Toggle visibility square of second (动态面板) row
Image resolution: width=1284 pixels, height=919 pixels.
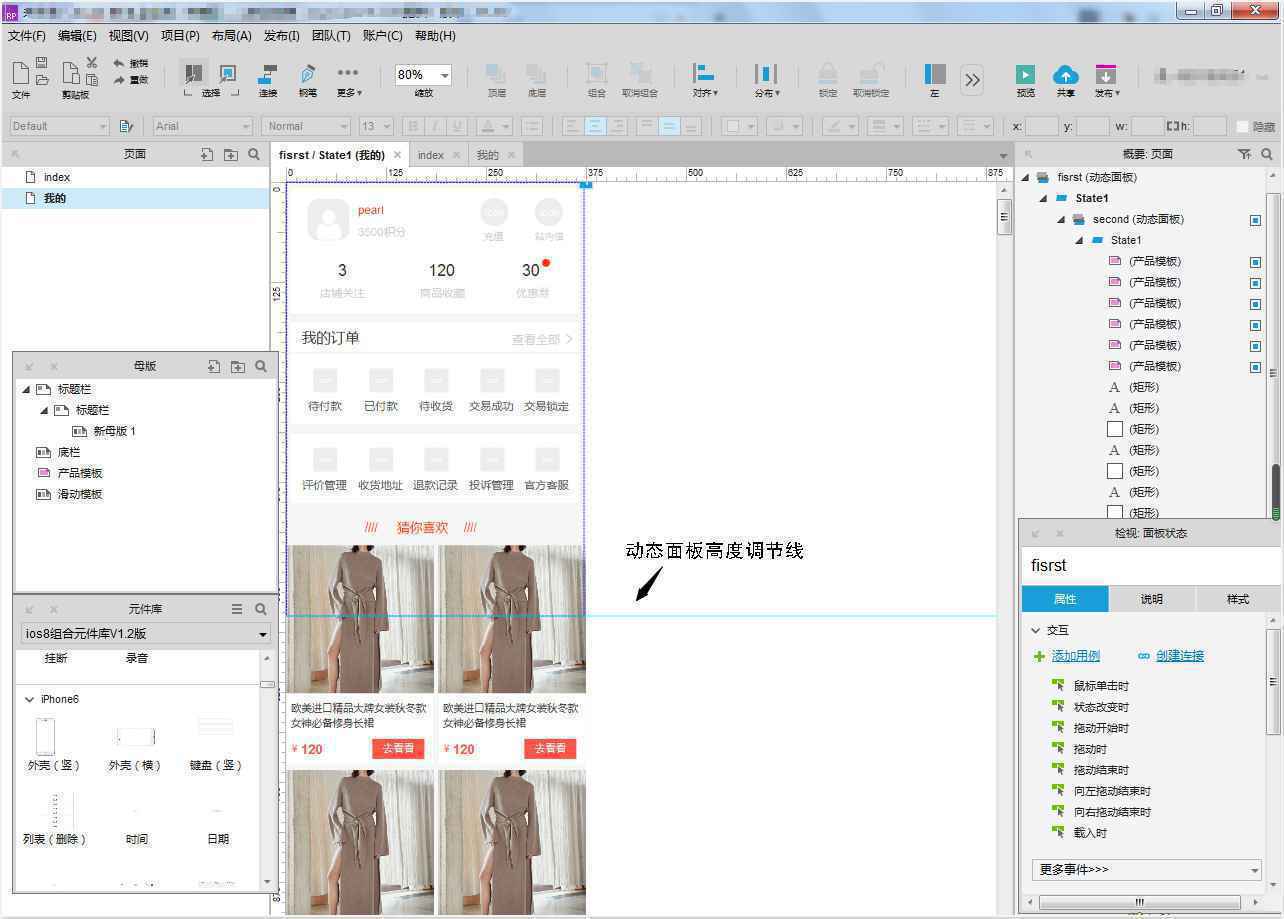click(x=1255, y=220)
